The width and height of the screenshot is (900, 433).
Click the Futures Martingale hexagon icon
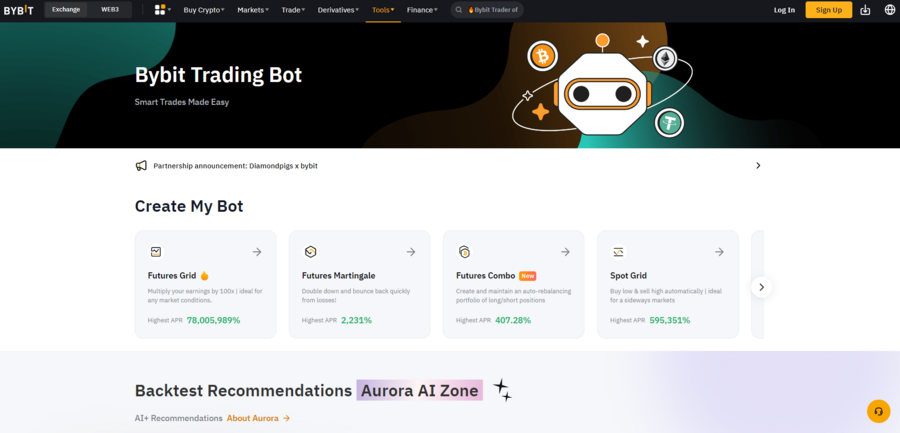[310, 252]
